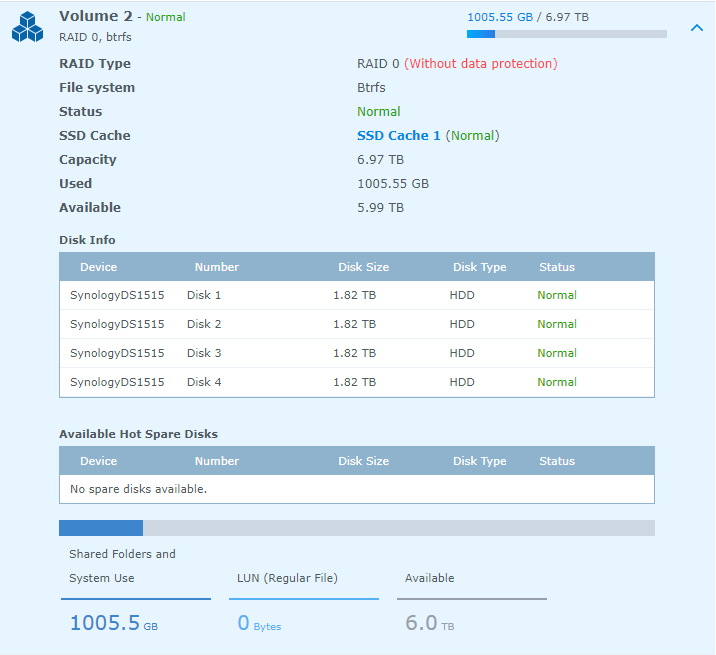Select the Disk 3 row
The height and width of the screenshot is (655, 716).
point(356,353)
